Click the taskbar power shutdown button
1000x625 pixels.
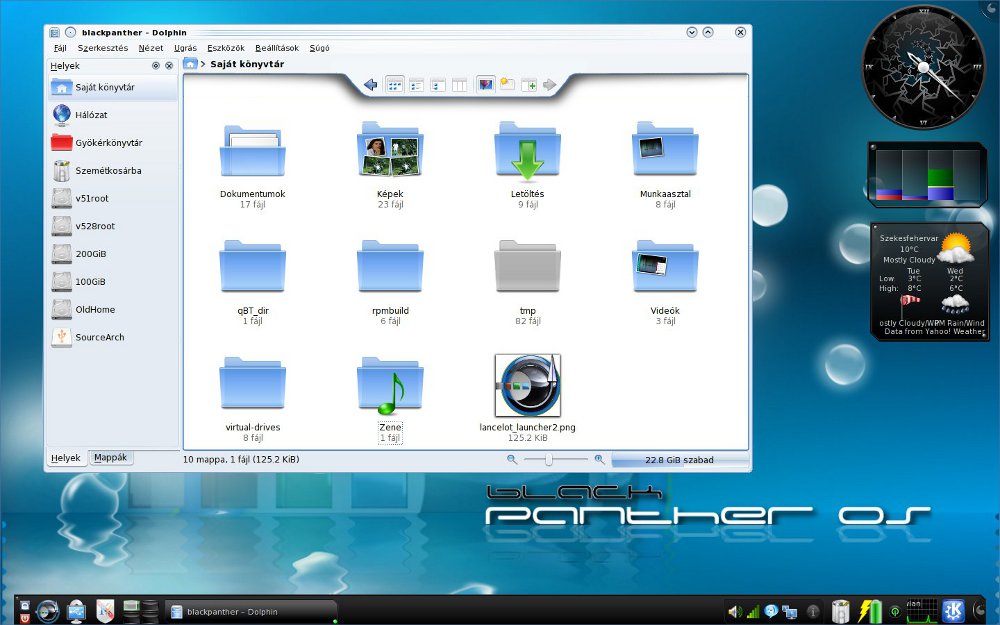pyautogui.click(x=25, y=618)
